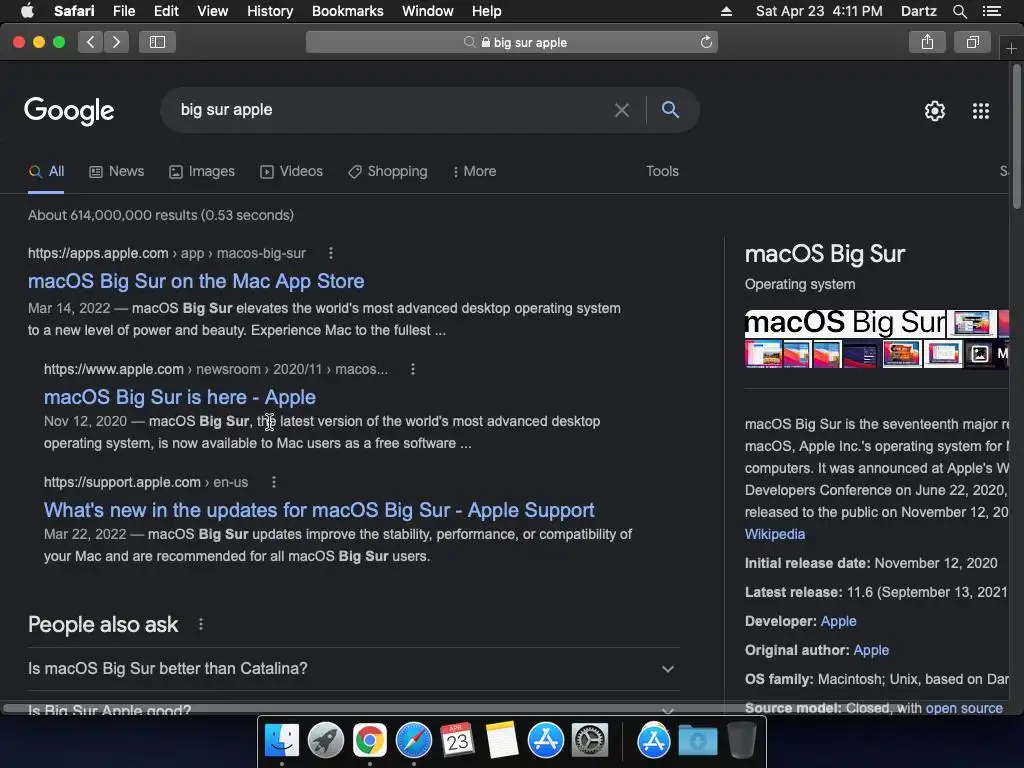Open the Bookmarks menu
The image size is (1024, 768).
pyautogui.click(x=347, y=11)
